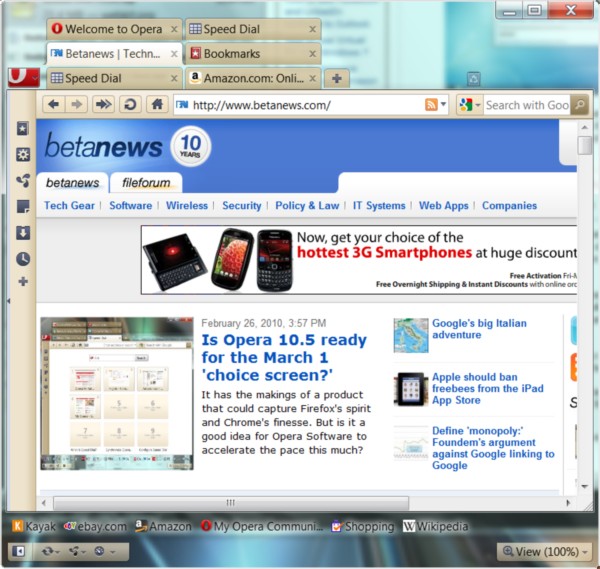The width and height of the screenshot is (600, 569).
Task: Close the Welcome to Opera tab
Action: (x=174, y=29)
